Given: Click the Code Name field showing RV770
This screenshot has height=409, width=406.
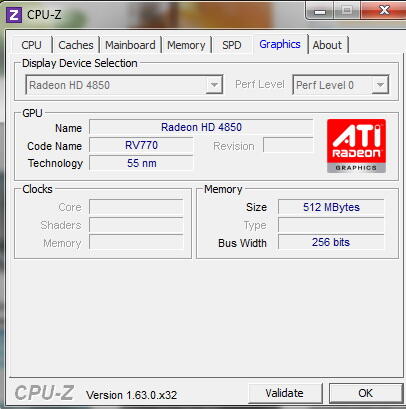Looking at the screenshot, I should (141, 145).
